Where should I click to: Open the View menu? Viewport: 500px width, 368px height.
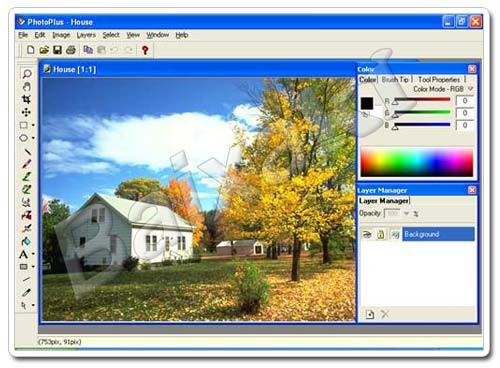(133, 35)
